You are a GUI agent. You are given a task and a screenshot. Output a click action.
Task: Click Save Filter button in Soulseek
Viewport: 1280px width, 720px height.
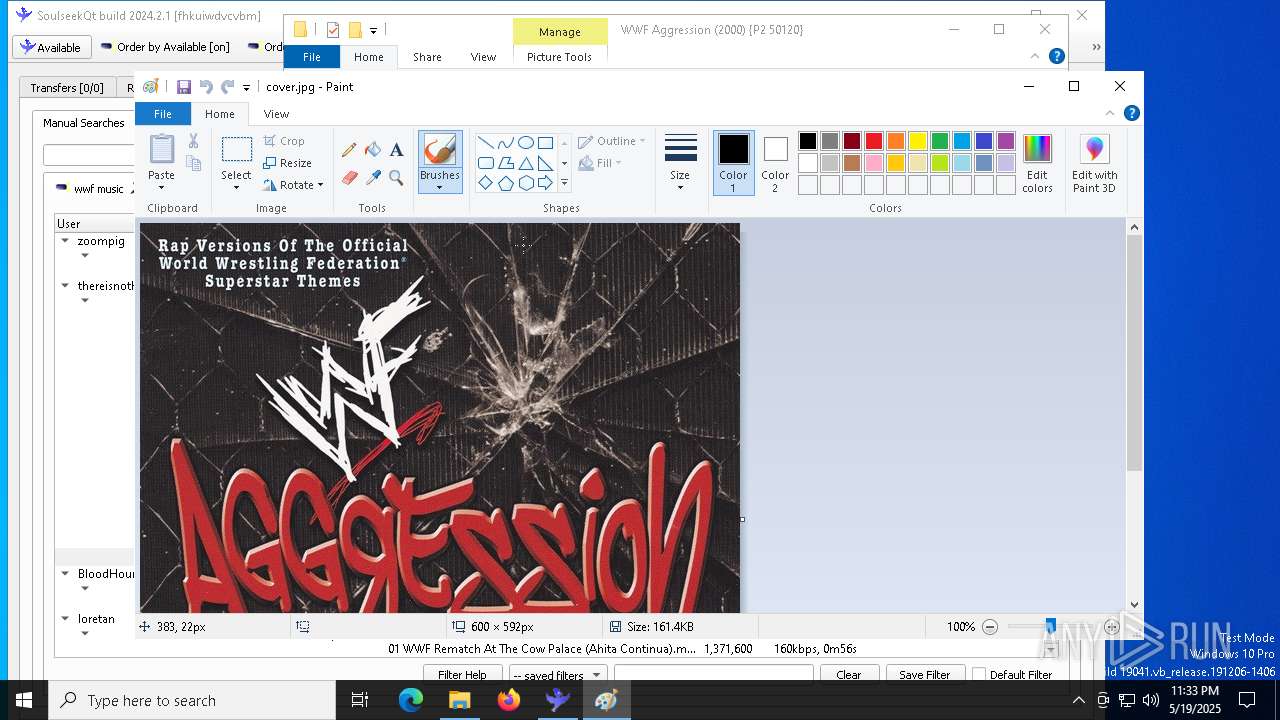pos(924,674)
